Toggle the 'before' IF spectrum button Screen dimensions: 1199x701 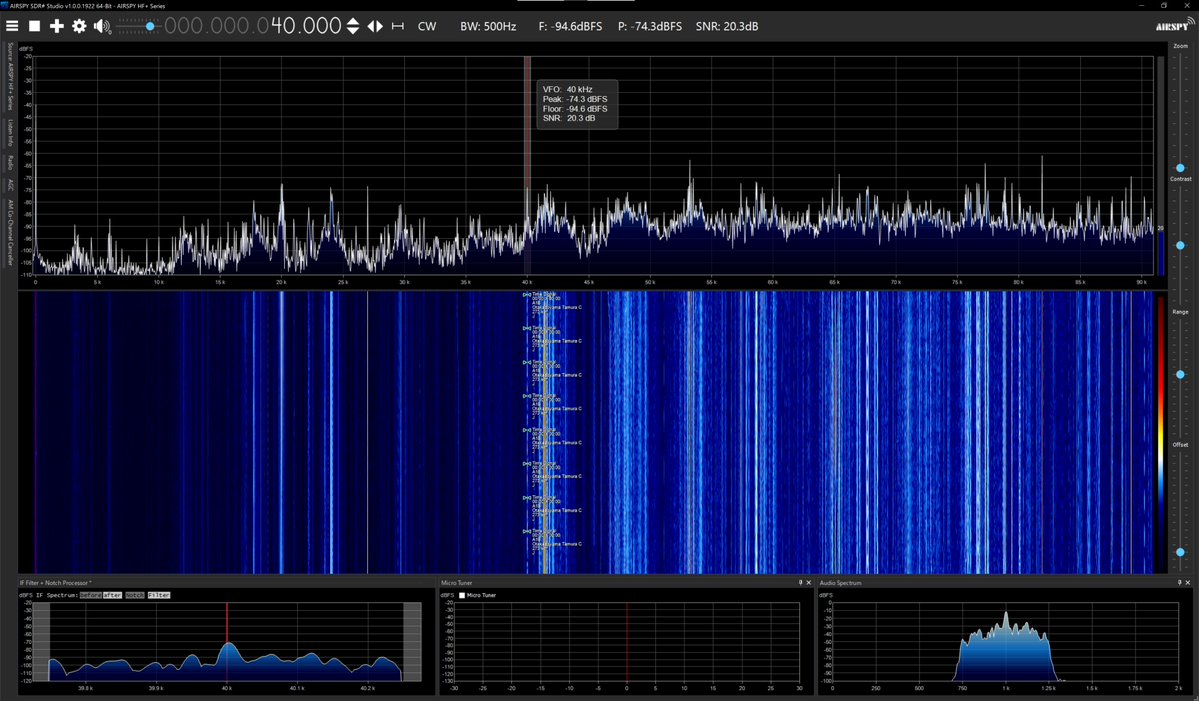[90, 595]
